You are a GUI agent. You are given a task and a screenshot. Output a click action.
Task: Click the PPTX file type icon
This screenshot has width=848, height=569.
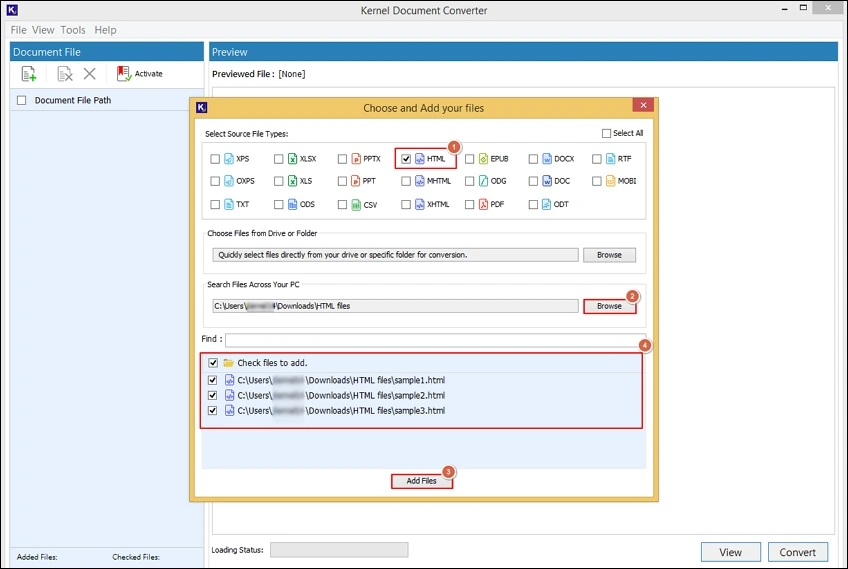(x=356, y=158)
